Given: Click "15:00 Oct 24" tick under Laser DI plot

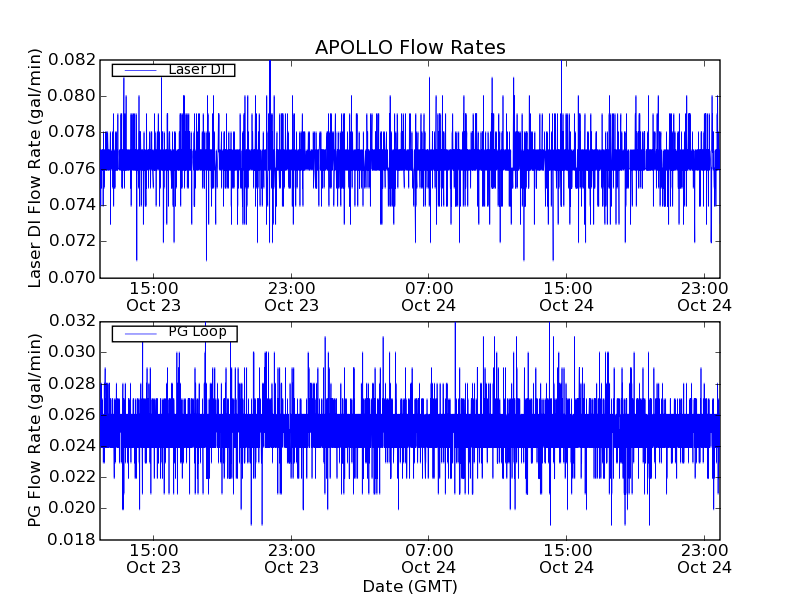Looking at the screenshot, I should [566, 297].
